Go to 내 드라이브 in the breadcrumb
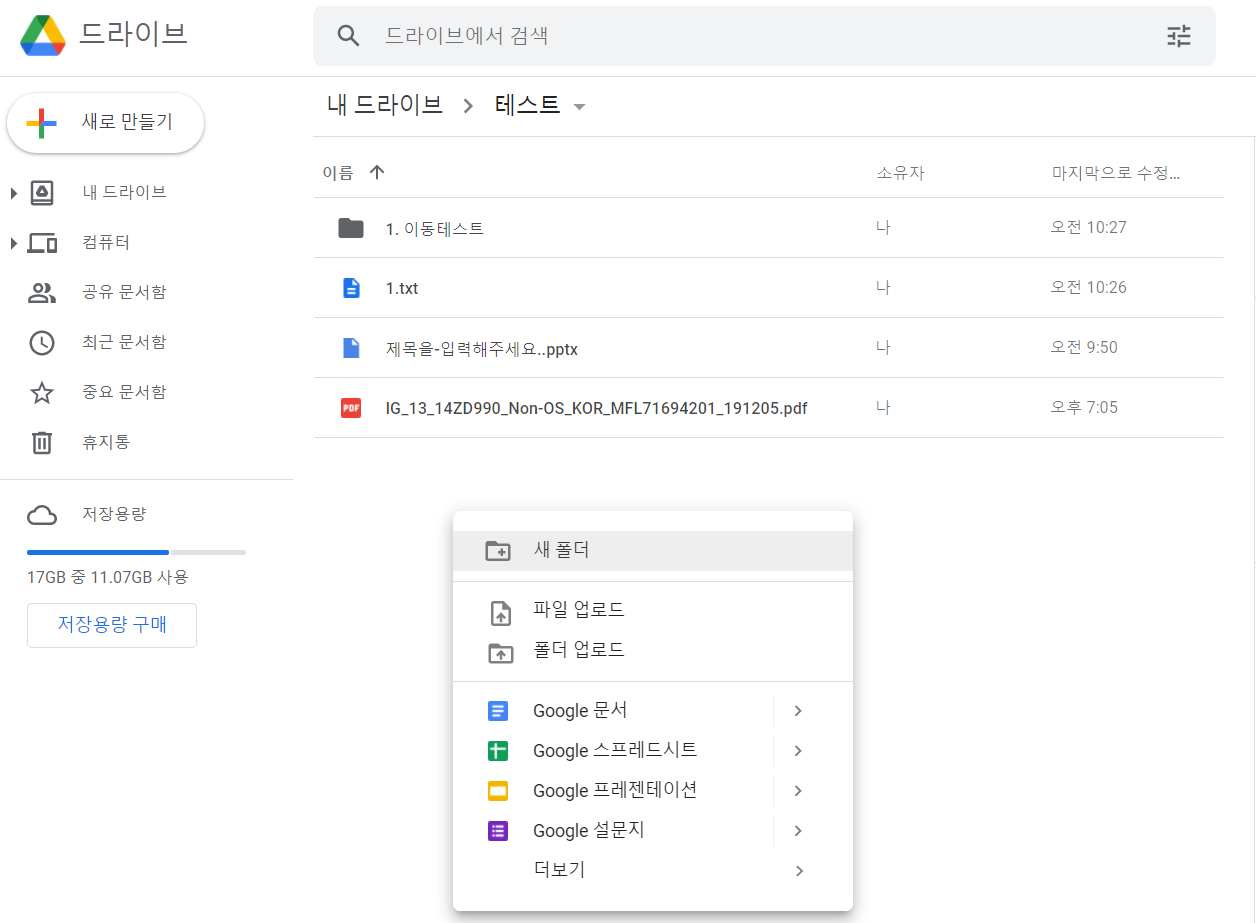This screenshot has width=1256, height=923. (x=385, y=105)
